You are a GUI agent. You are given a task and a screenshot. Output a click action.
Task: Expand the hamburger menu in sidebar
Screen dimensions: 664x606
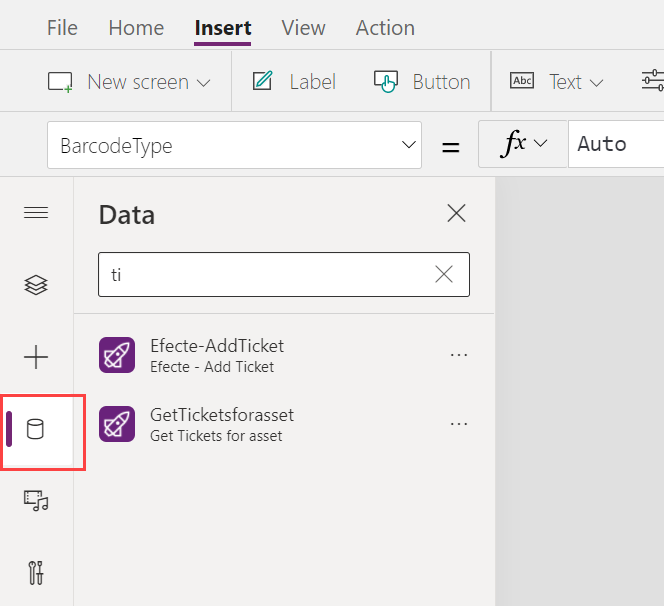[36, 213]
